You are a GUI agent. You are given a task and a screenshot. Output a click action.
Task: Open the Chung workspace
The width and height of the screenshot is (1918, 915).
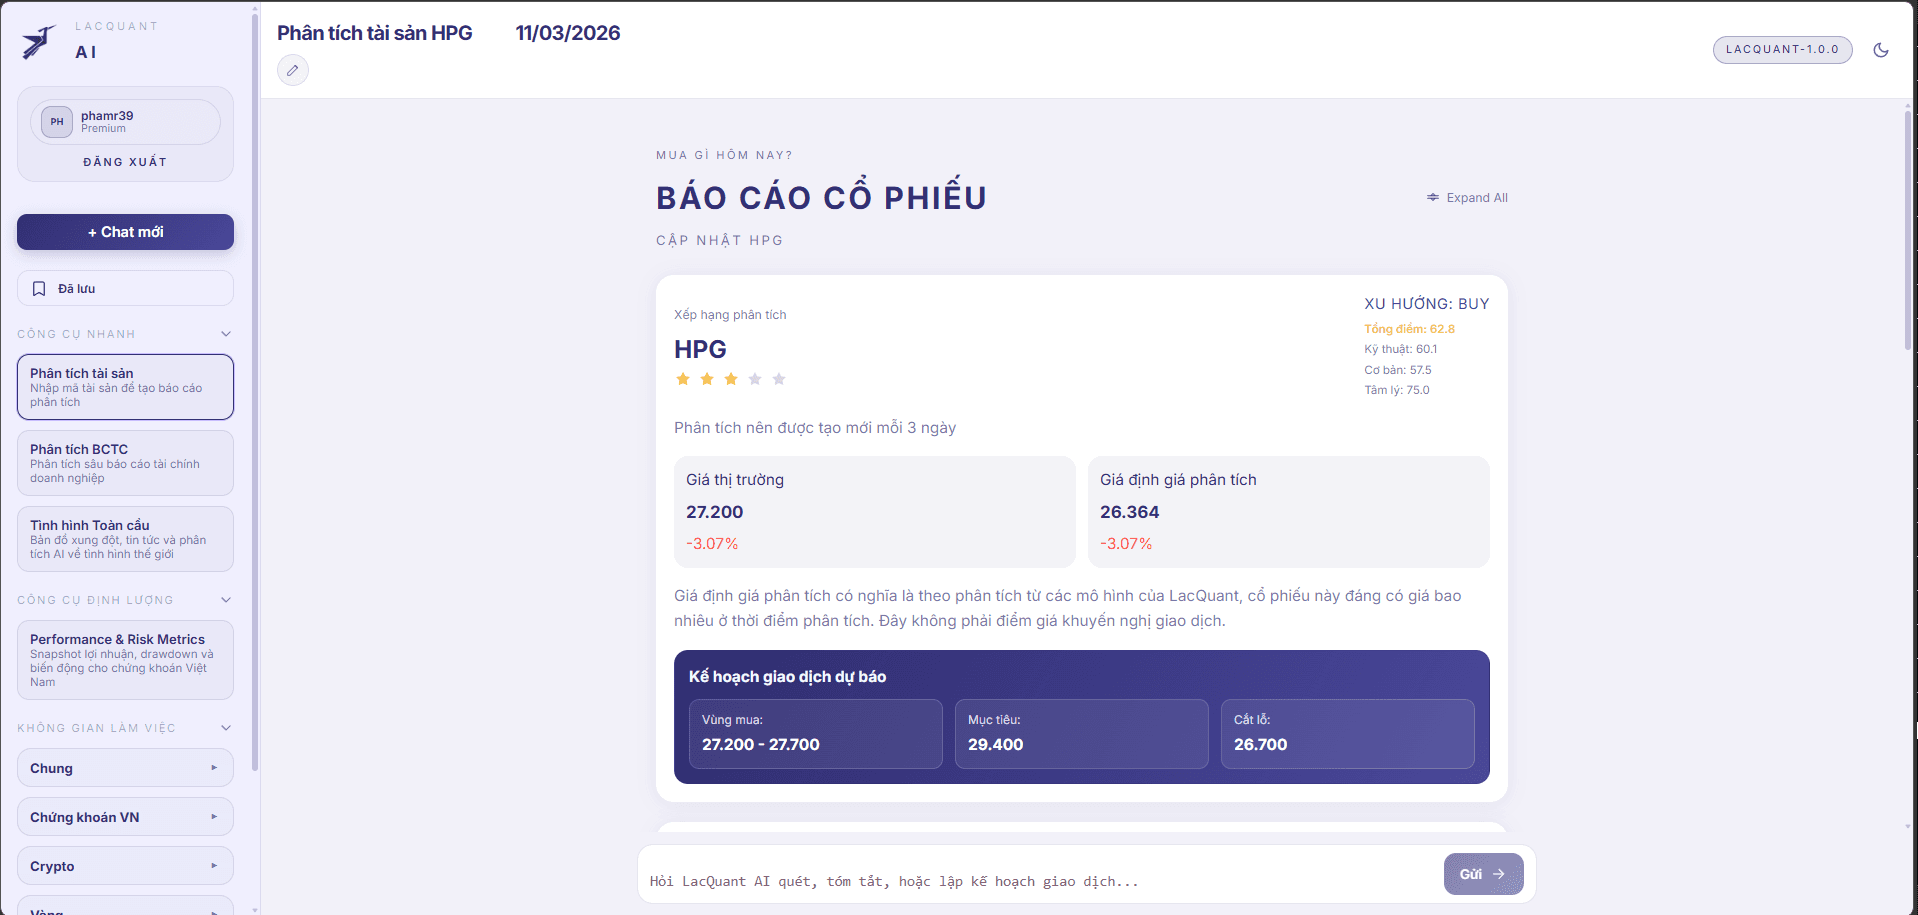[125, 767]
